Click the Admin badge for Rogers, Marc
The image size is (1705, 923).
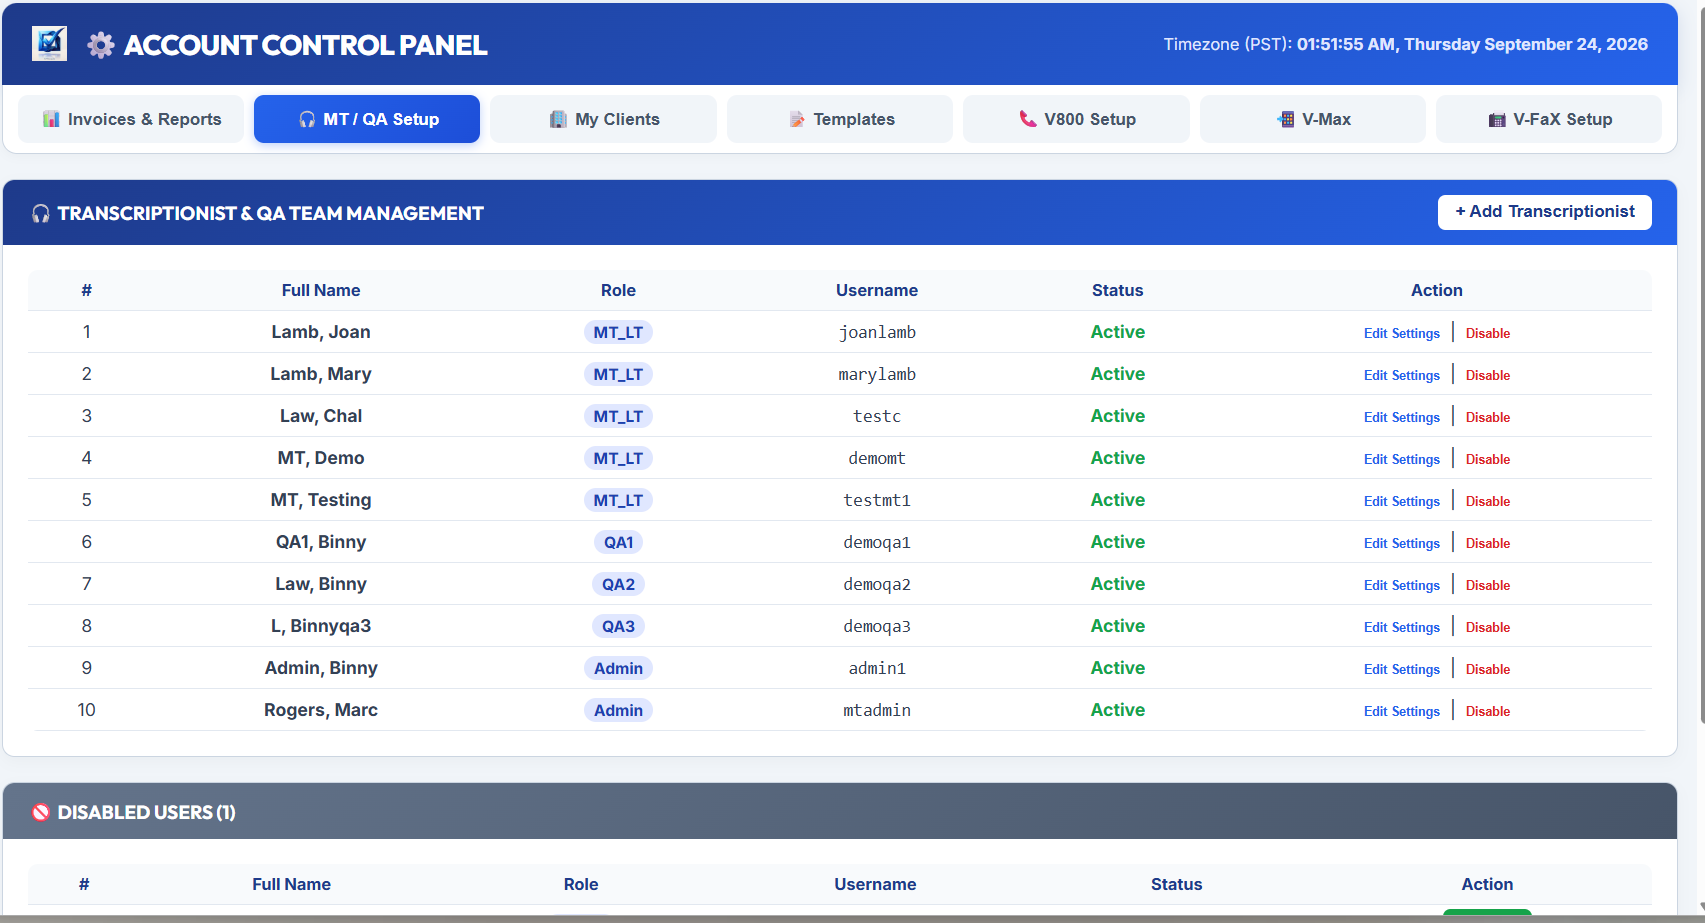(618, 710)
